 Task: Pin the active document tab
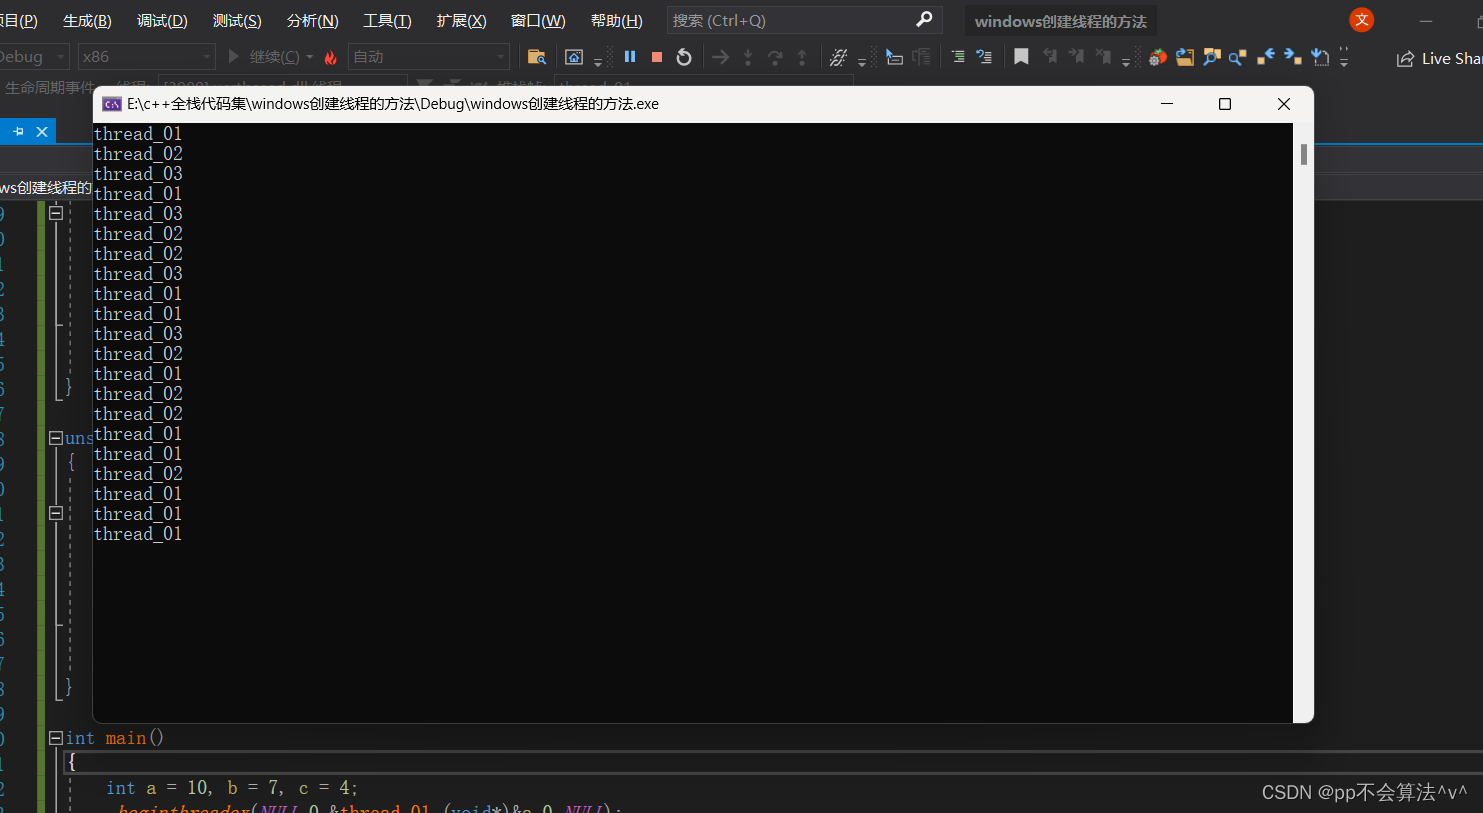click(x=18, y=131)
